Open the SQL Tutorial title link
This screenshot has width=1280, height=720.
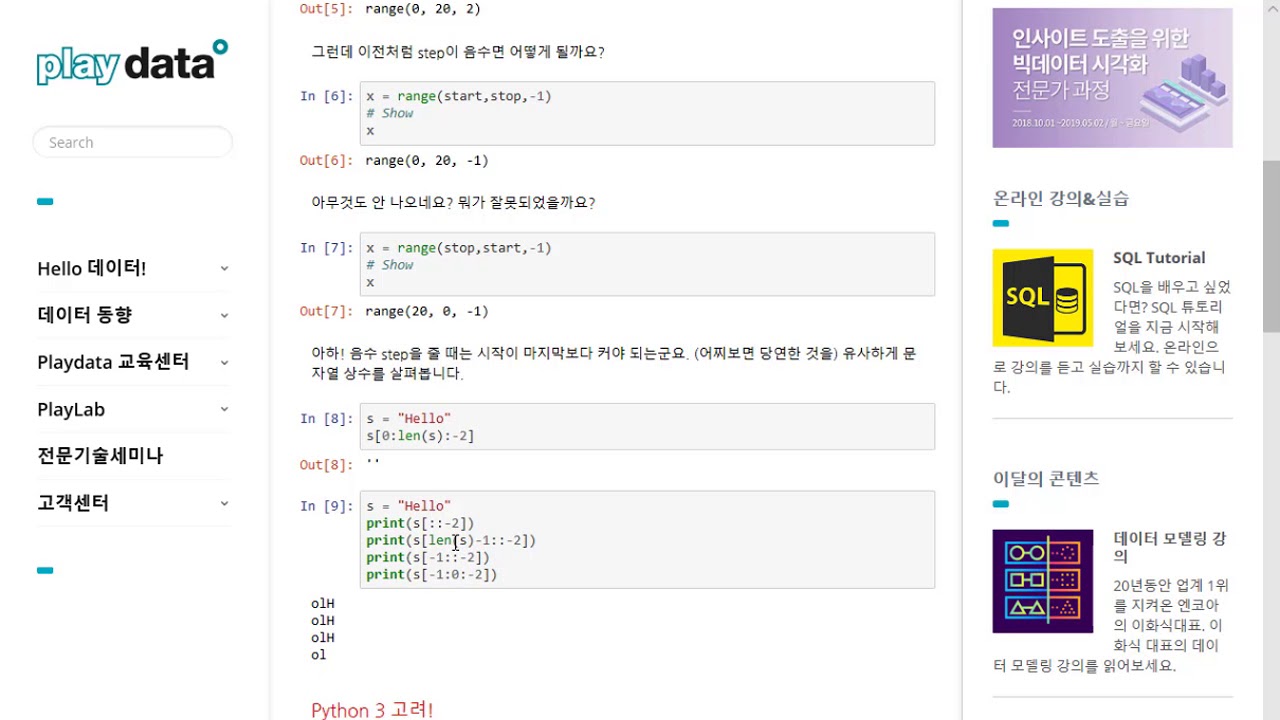tap(1159, 257)
